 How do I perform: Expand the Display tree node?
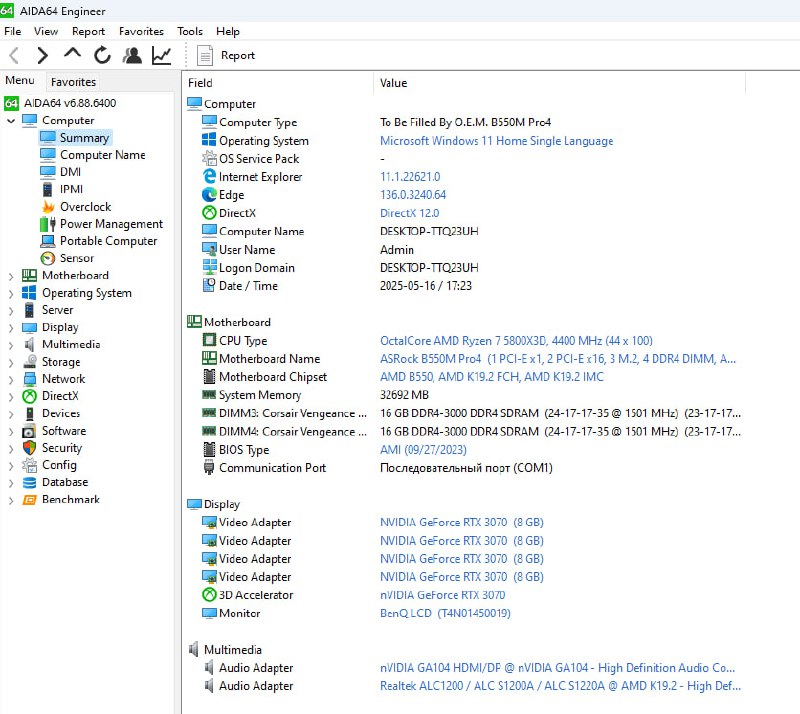point(11,328)
